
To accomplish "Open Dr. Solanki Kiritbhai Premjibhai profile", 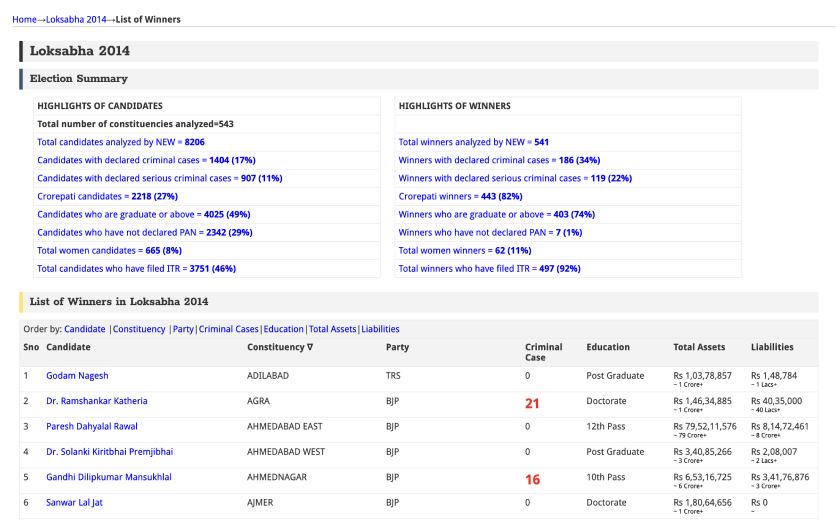I will [x=109, y=452].
